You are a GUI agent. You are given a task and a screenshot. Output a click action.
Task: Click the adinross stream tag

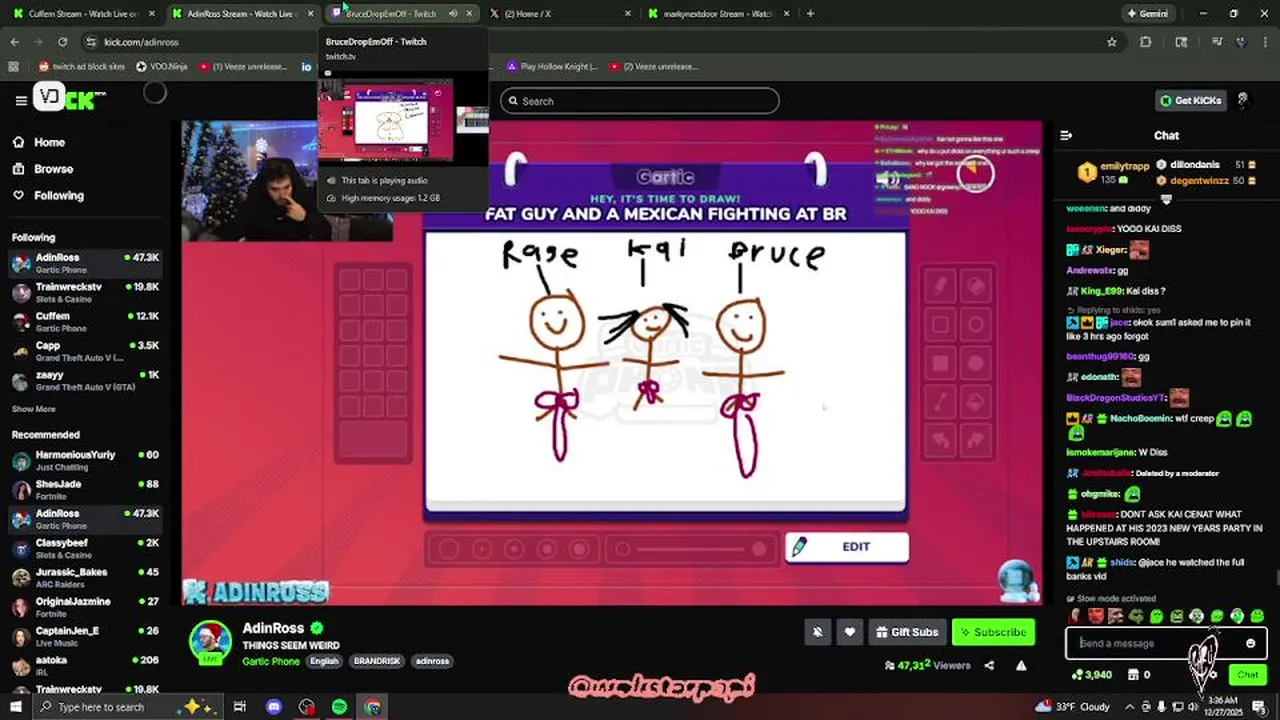[x=432, y=661]
